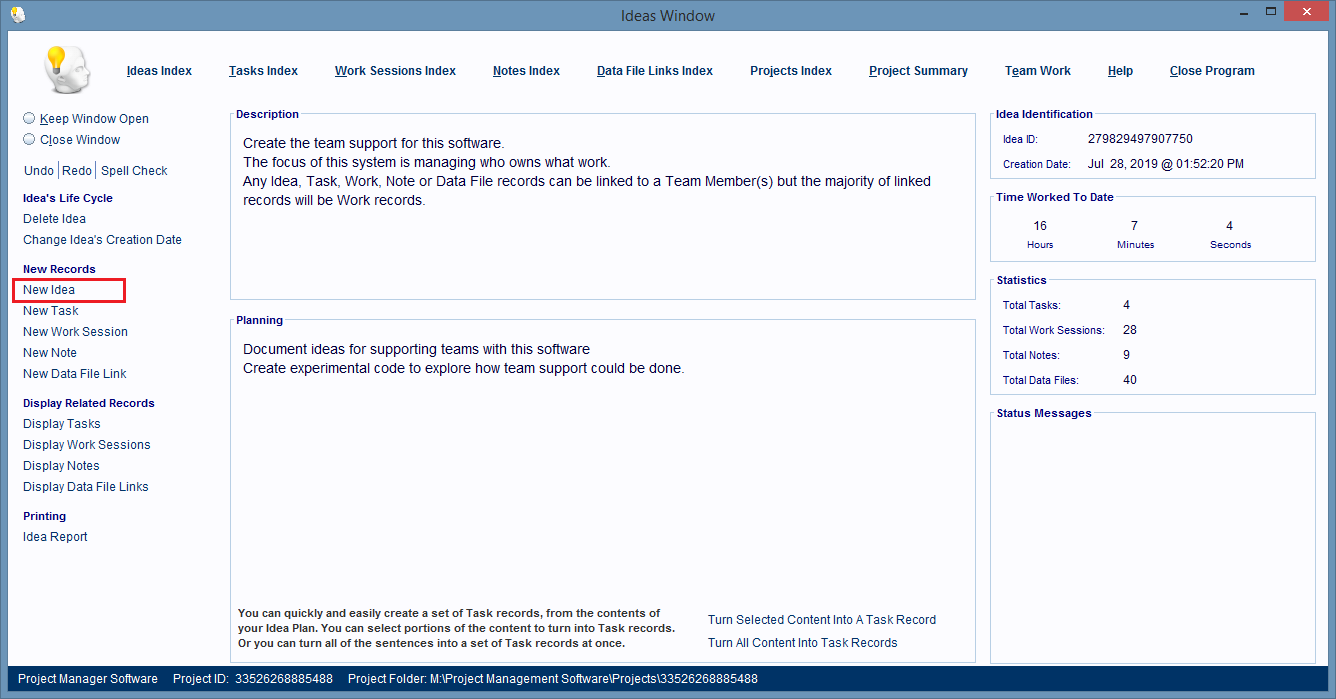Click the line 'Create the team support for this software.'

pos(374,143)
